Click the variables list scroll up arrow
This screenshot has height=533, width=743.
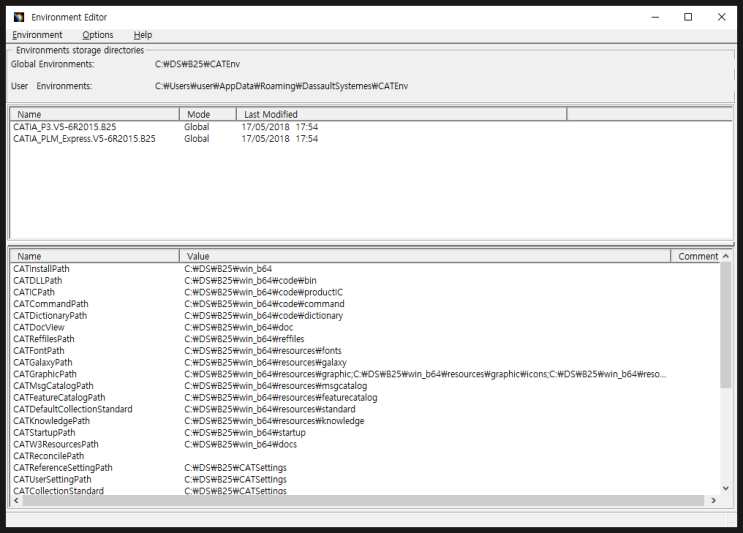point(725,256)
